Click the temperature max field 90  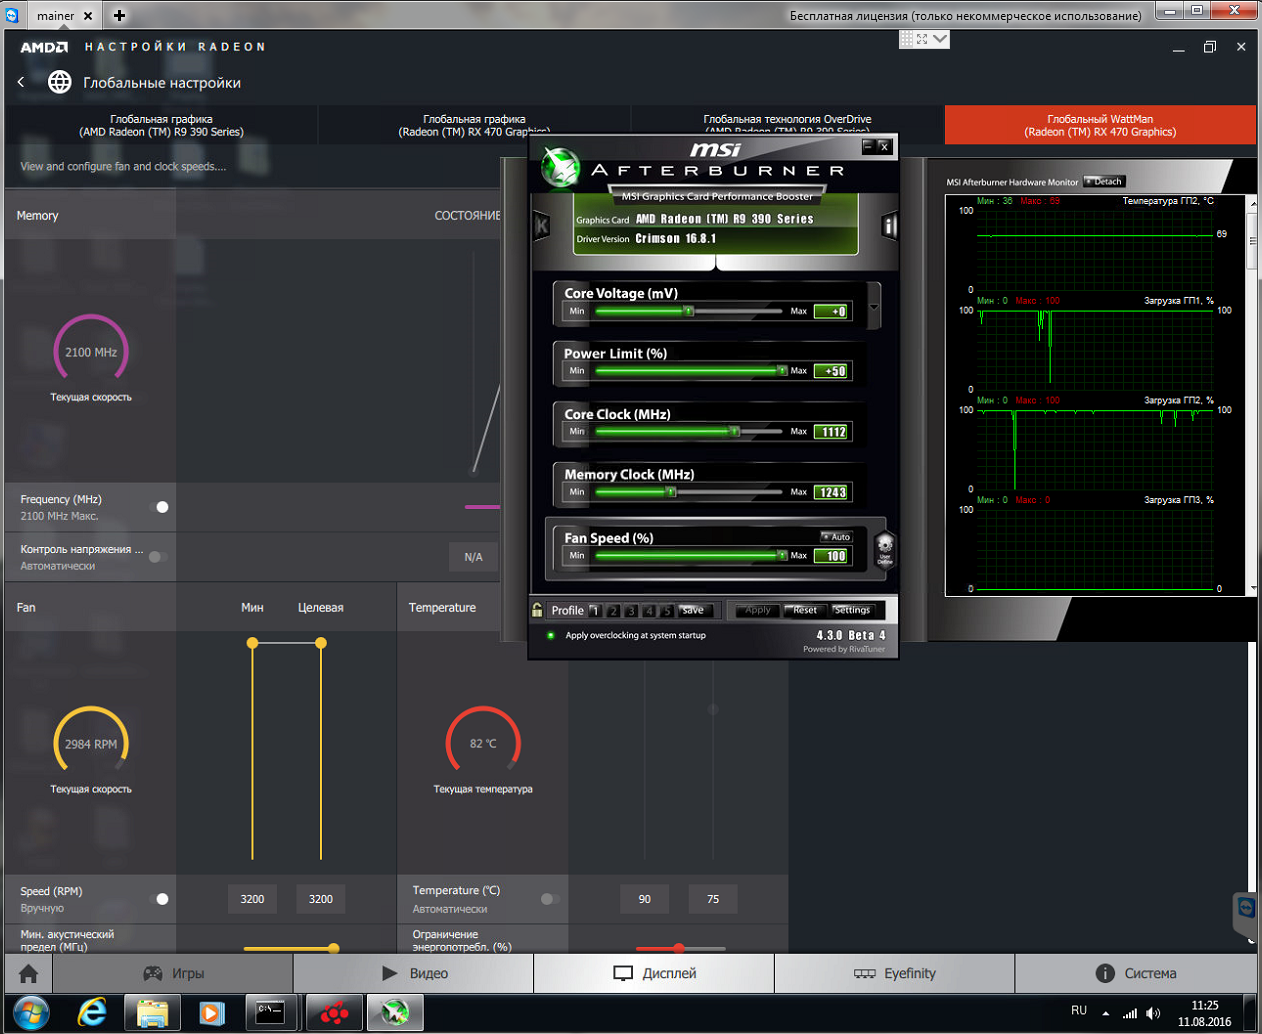(645, 899)
